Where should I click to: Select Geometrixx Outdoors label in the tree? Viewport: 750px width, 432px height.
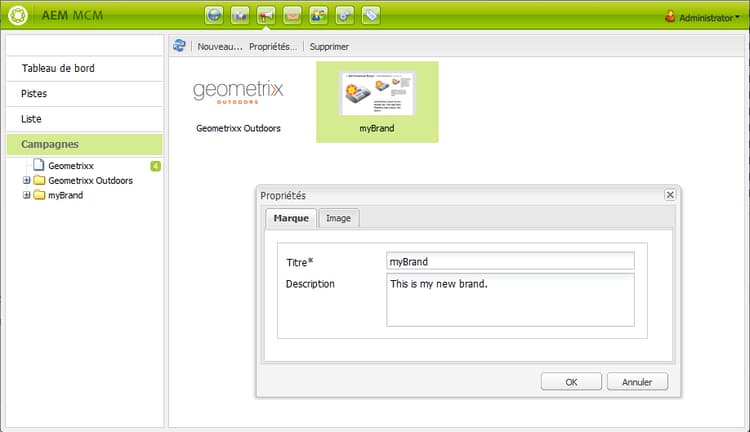click(90, 180)
